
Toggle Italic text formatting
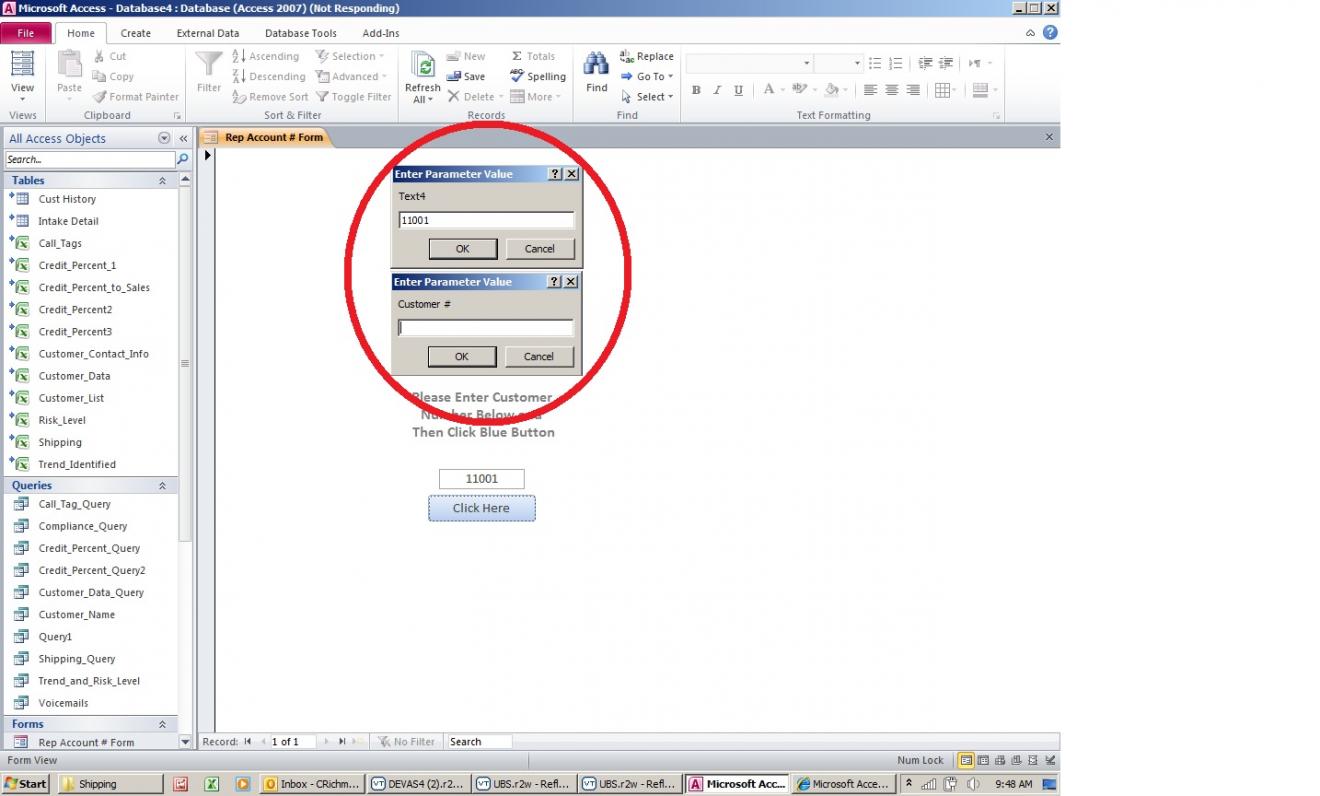[x=717, y=90]
